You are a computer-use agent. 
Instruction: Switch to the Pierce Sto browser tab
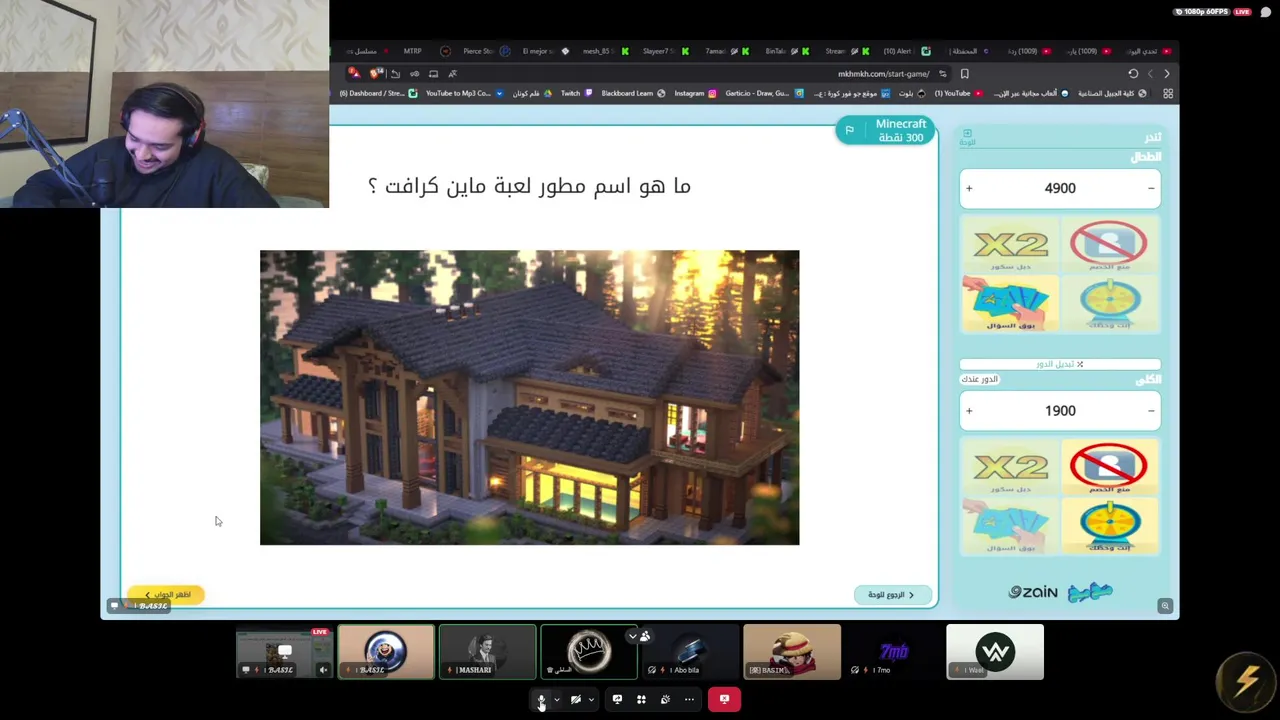[x=486, y=51]
